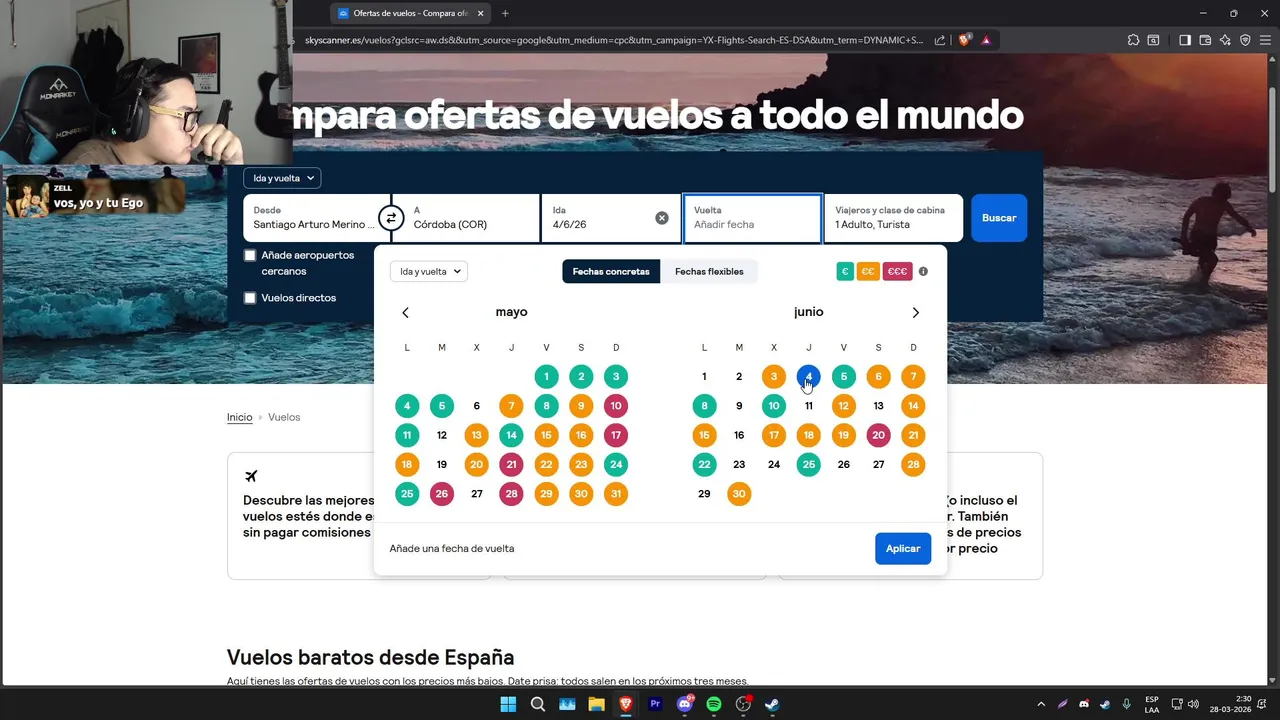Open Brave VPN shield icon
1280x720 pixels.
1245,40
